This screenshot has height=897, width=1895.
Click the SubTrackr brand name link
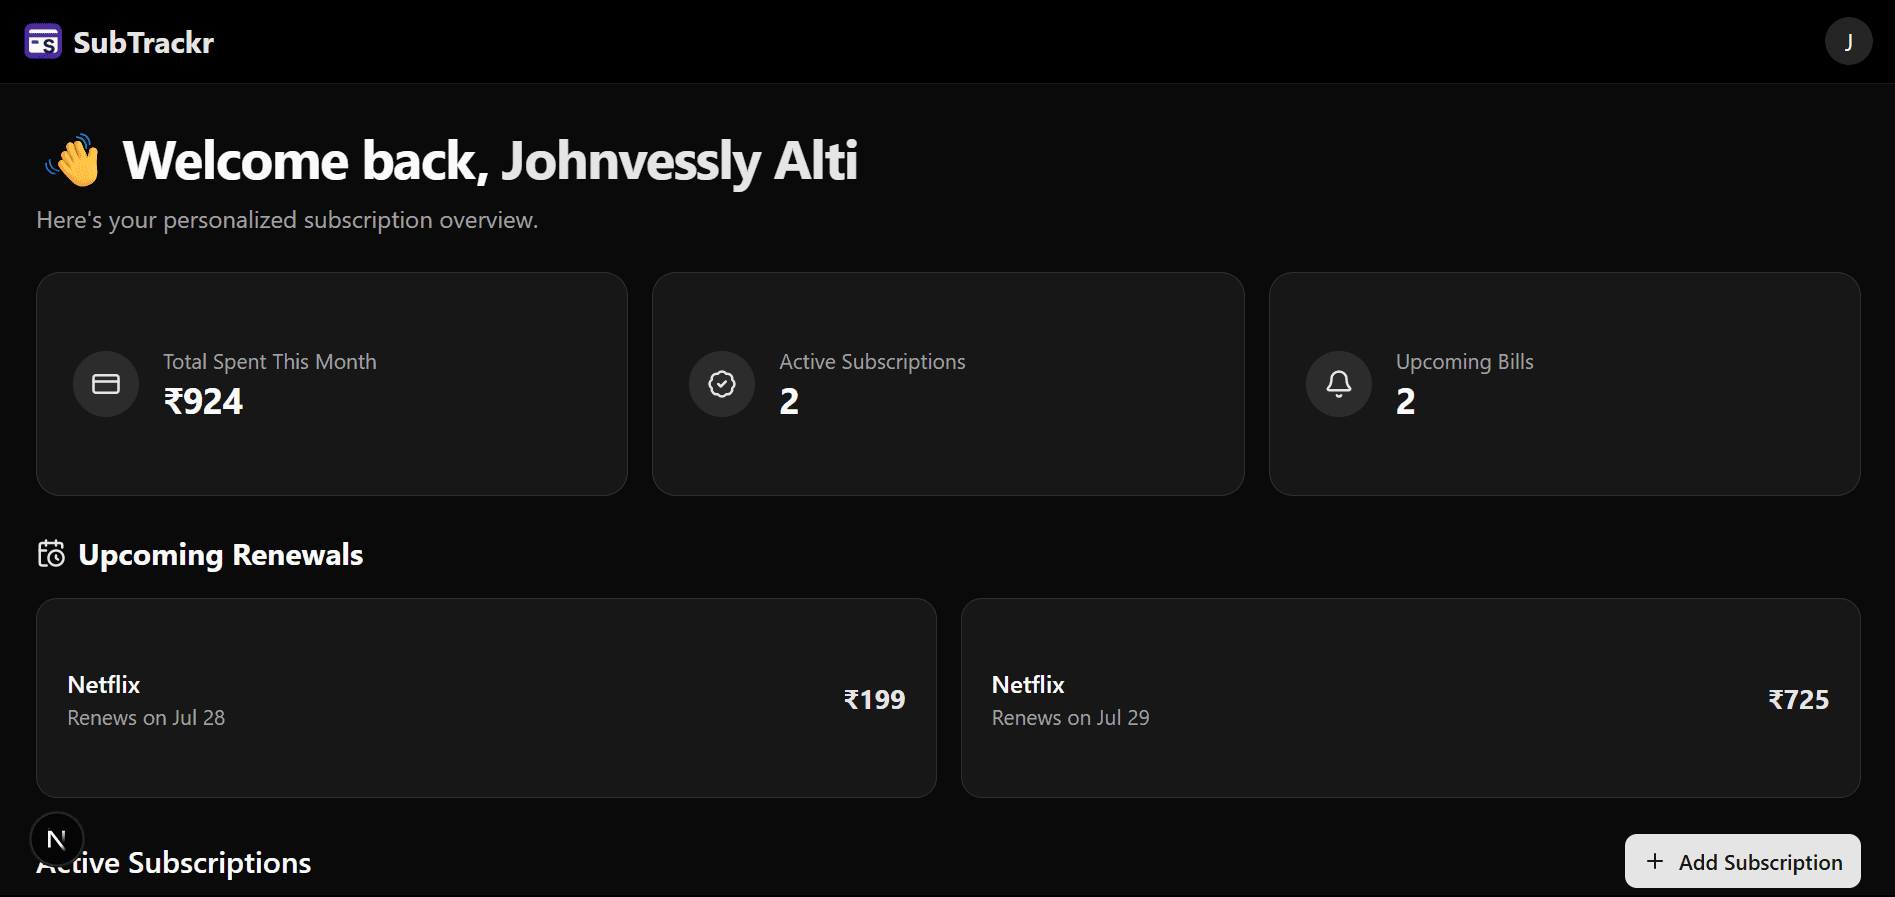pos(143,42)
